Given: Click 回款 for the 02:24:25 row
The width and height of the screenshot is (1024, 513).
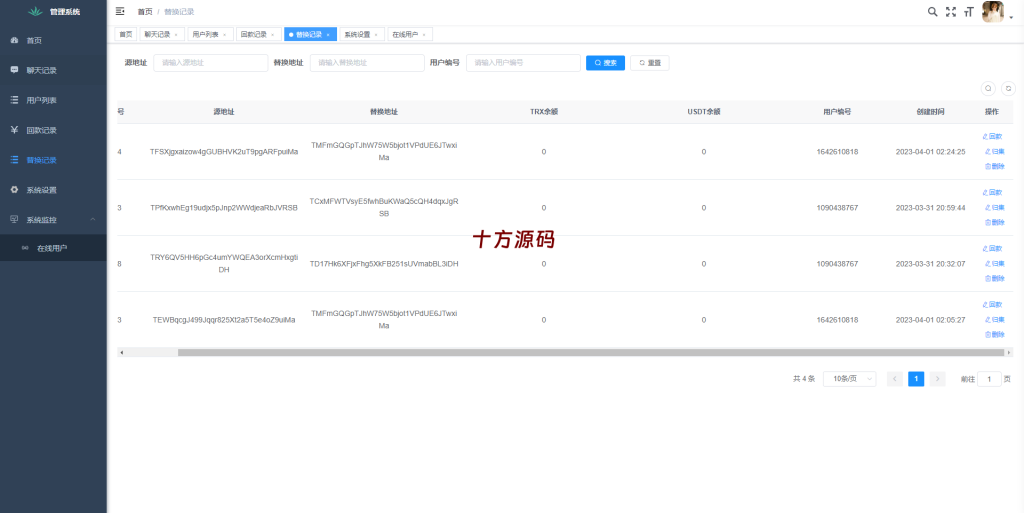Looking at the screenshot, I should (x=993, y=136).
